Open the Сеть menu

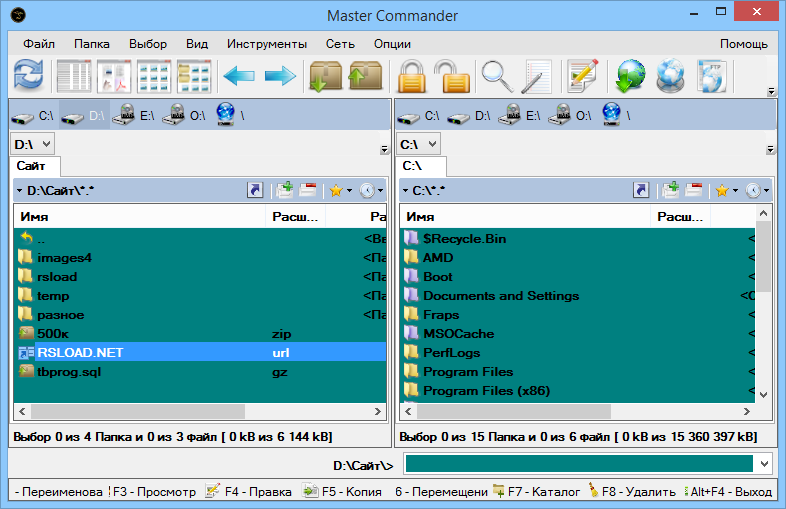340,44
